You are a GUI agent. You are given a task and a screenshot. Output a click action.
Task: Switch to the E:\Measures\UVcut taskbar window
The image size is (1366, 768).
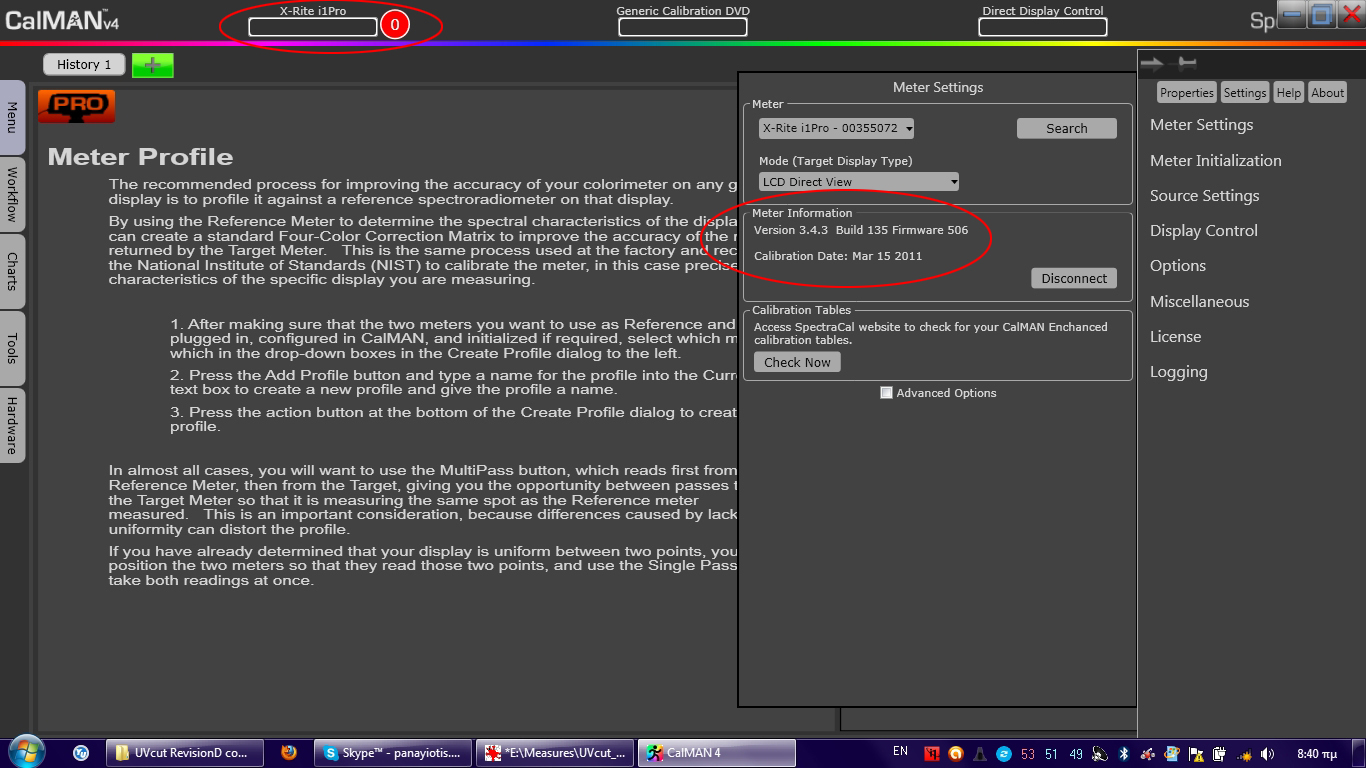pos(555,753)
